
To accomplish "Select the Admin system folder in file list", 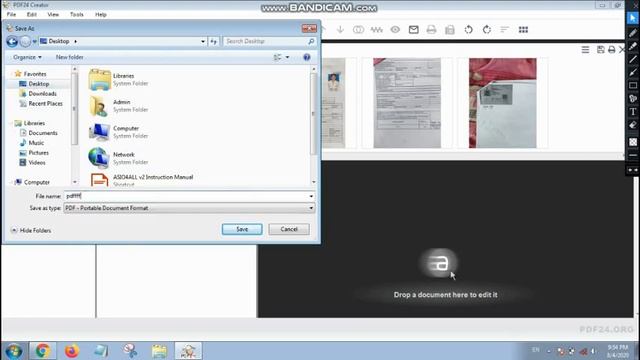I will tap(118, 106).
